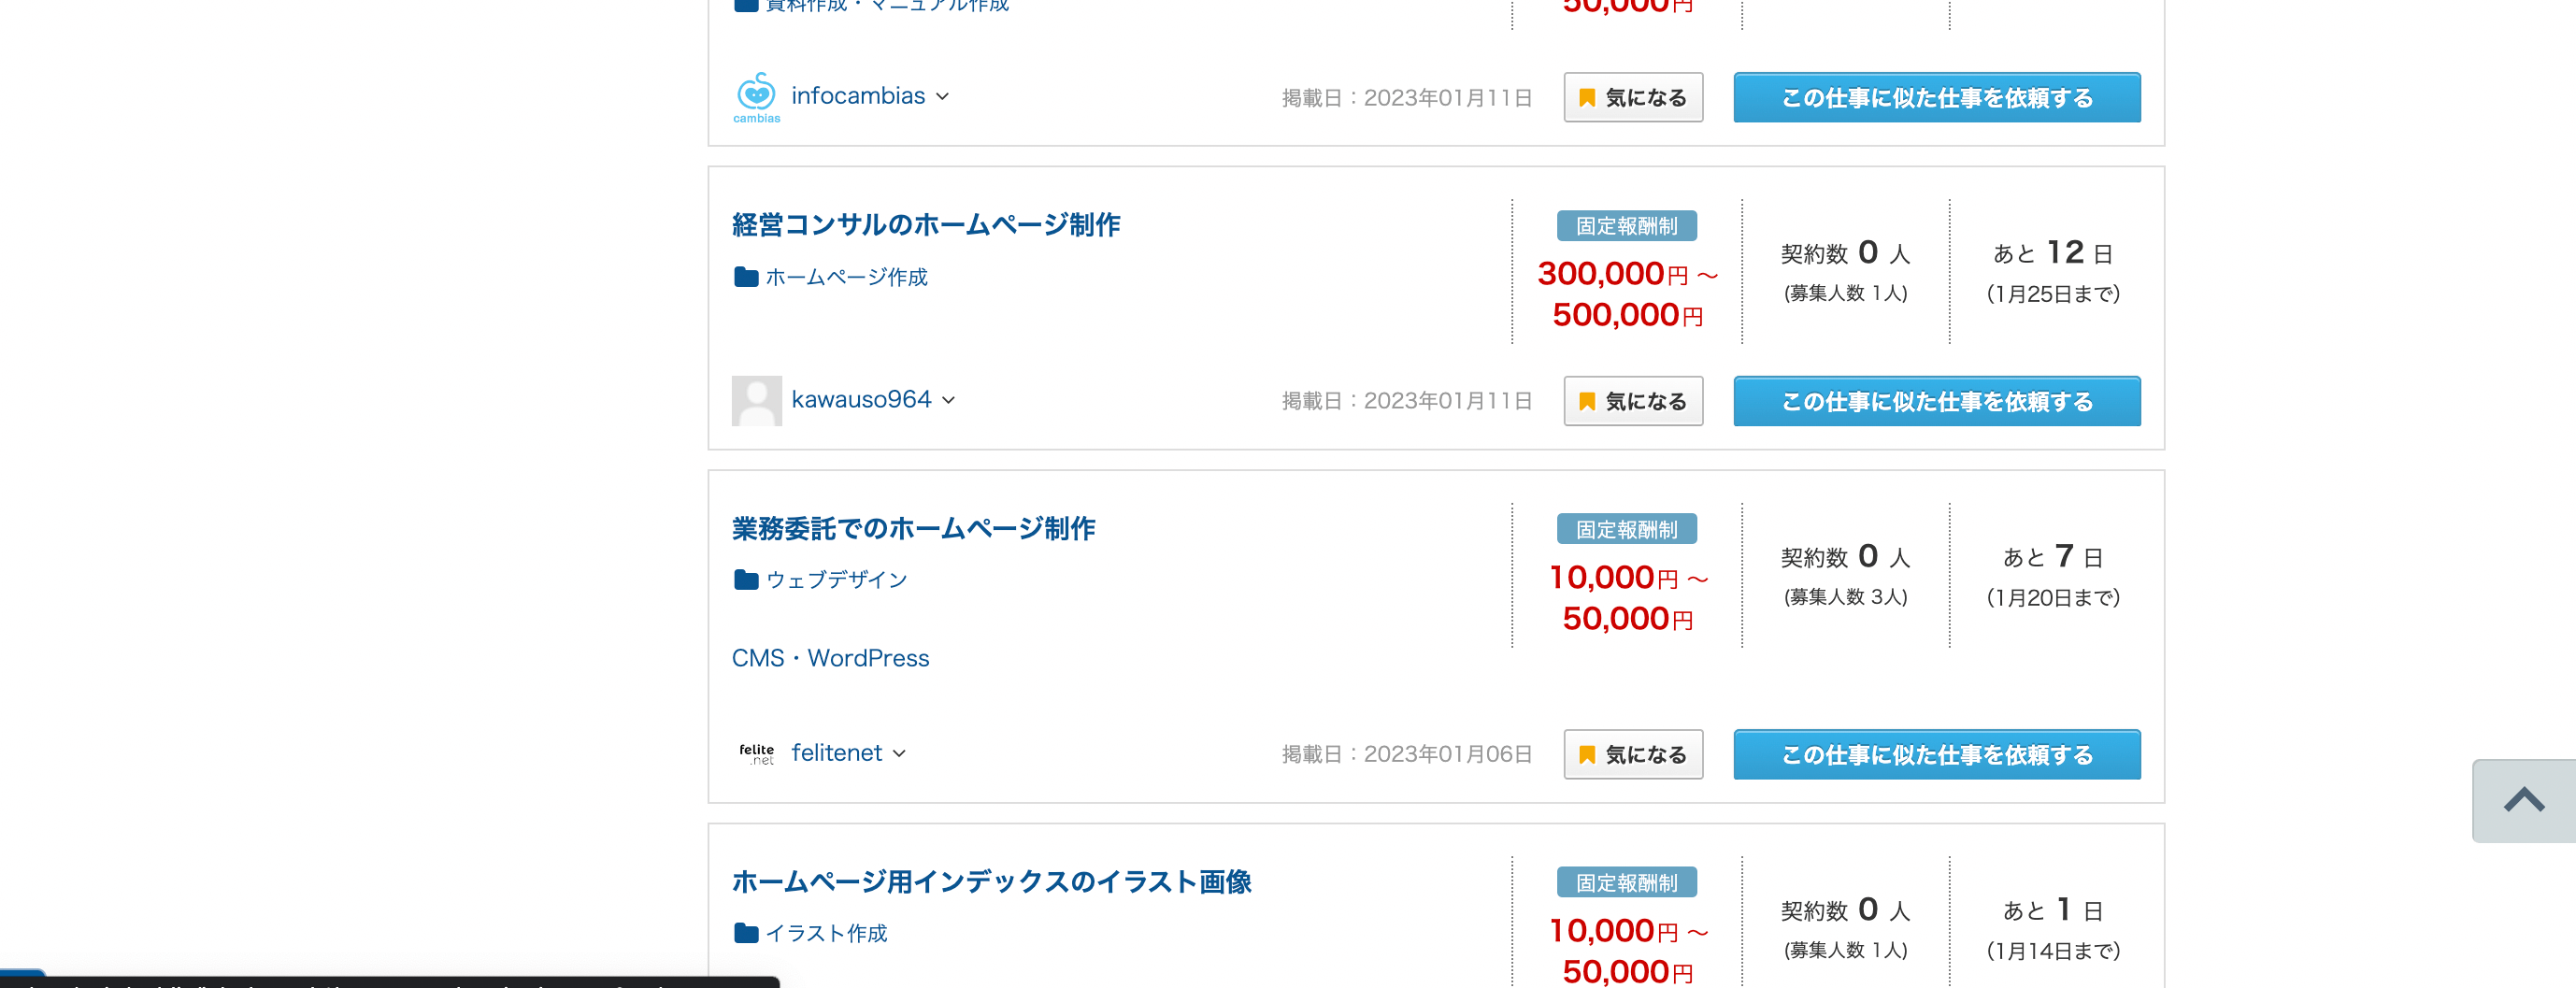Open the 業務委託でのホームページ制作 job listing
The width and height of the screenshot is (2576, 988).
tap(913, 529)
